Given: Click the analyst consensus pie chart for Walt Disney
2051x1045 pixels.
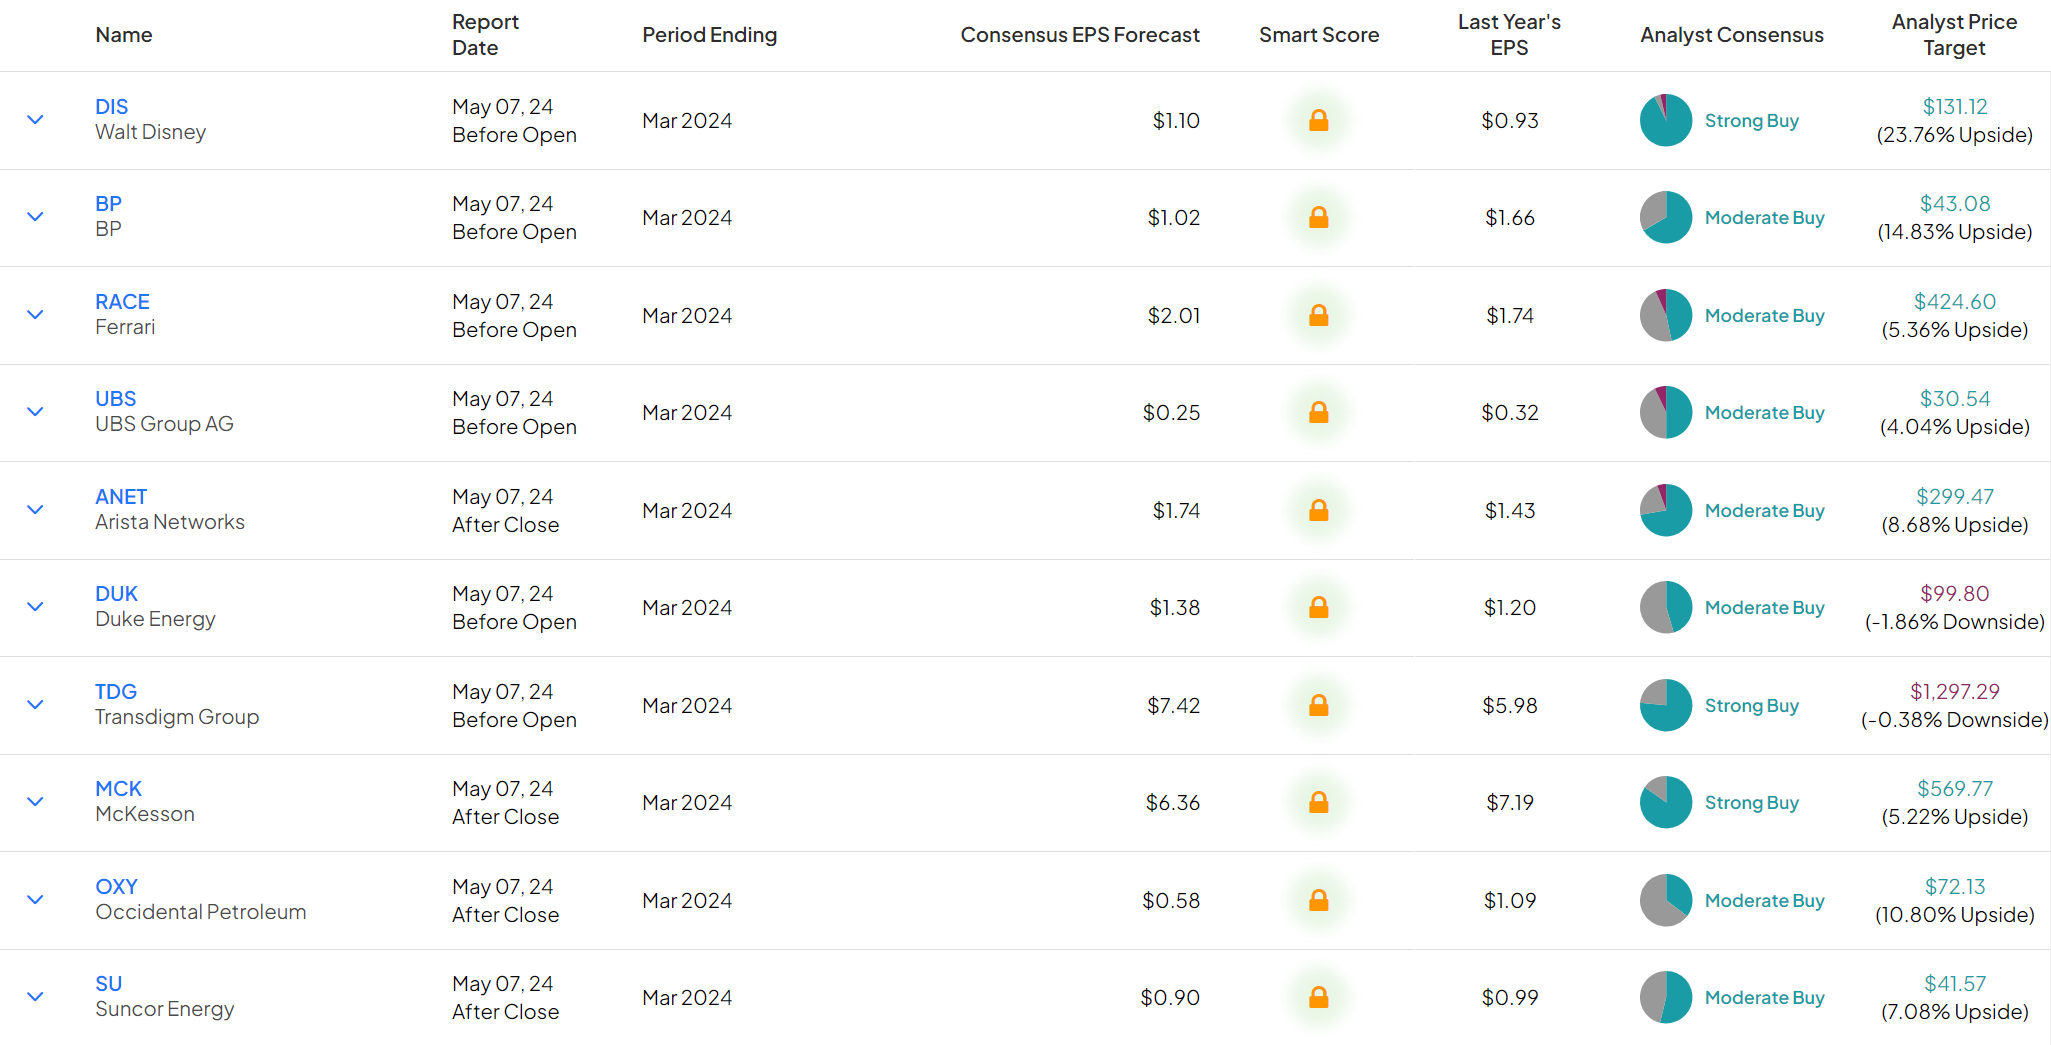Looking at the screenshot, I should pos(1666,120).
